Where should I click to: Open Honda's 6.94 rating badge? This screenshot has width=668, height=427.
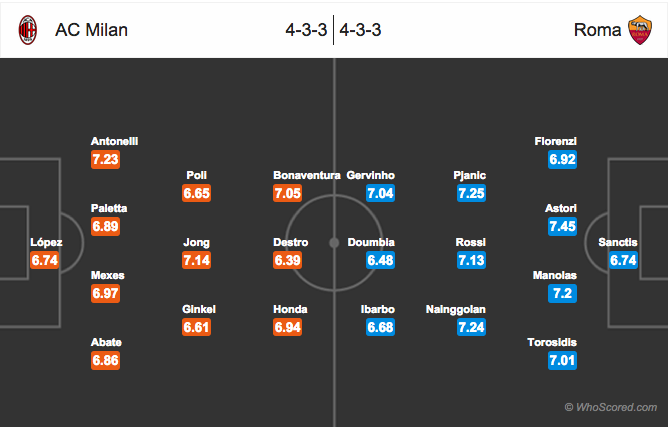pos(288,327)
